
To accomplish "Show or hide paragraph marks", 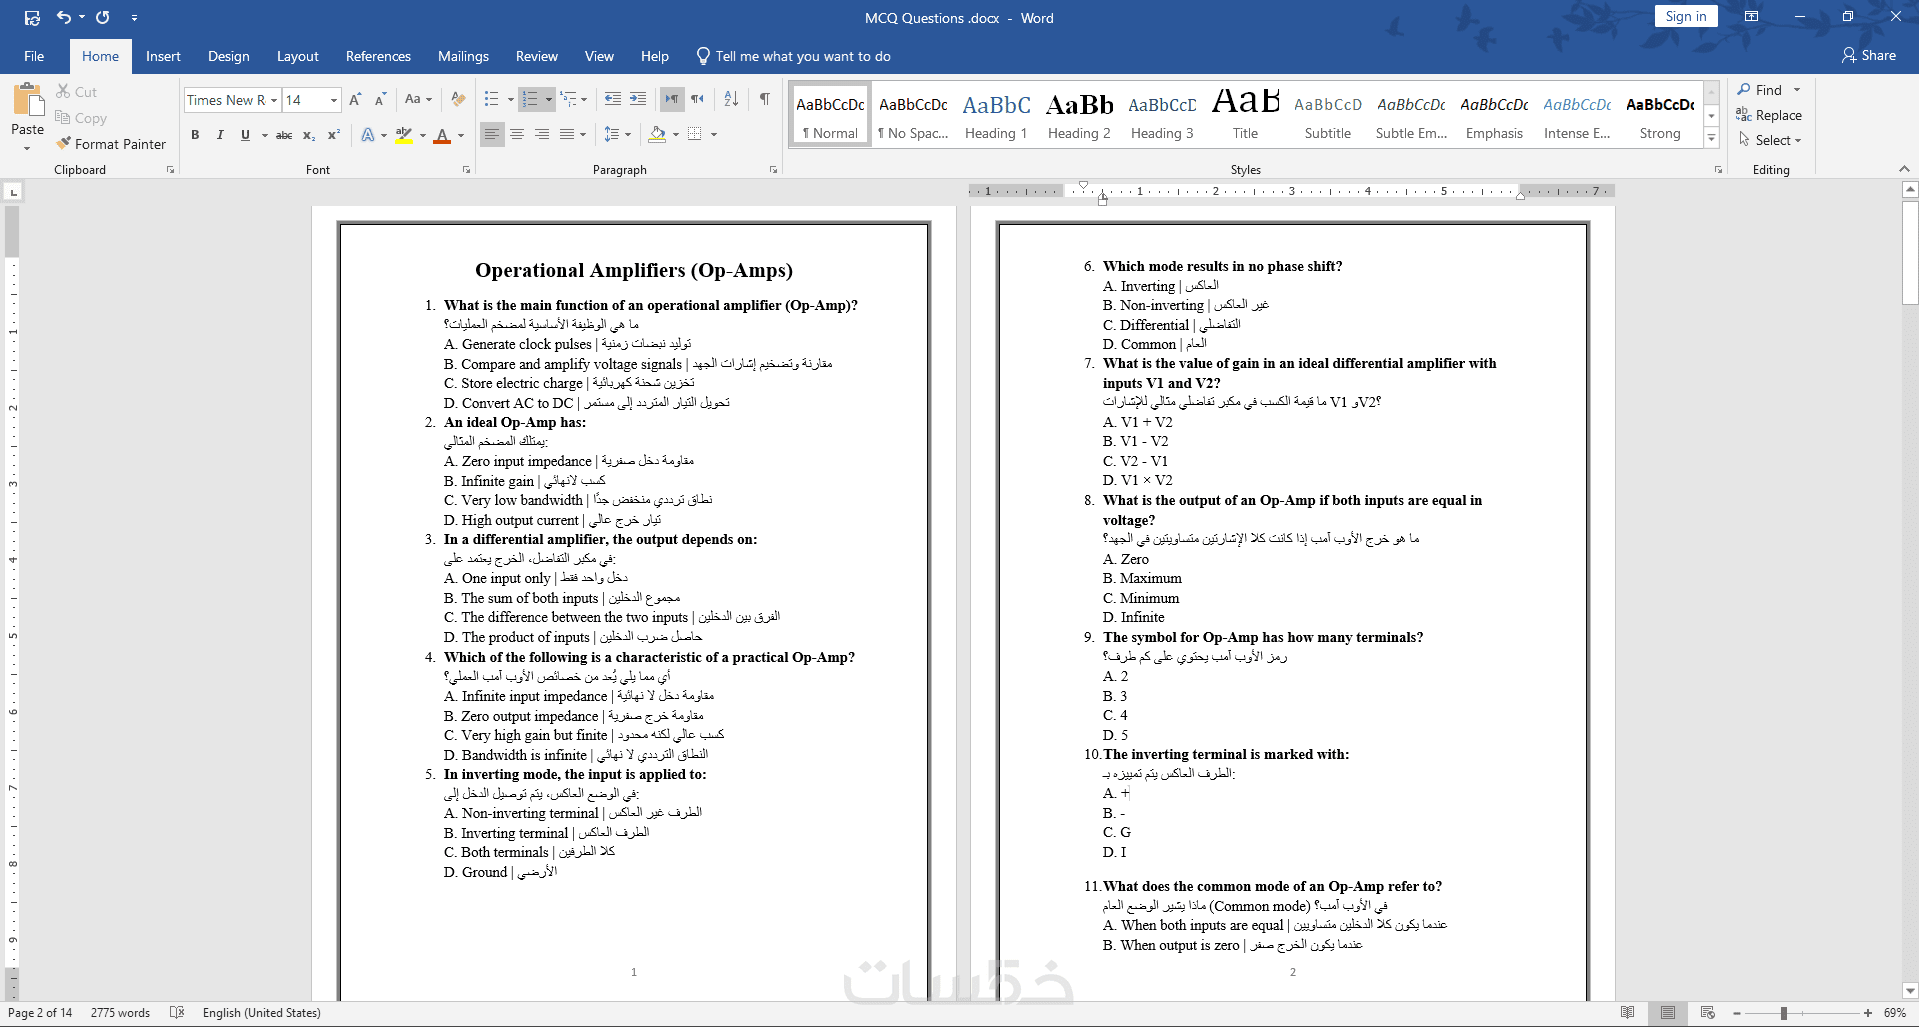I will [x=764, y=99].
